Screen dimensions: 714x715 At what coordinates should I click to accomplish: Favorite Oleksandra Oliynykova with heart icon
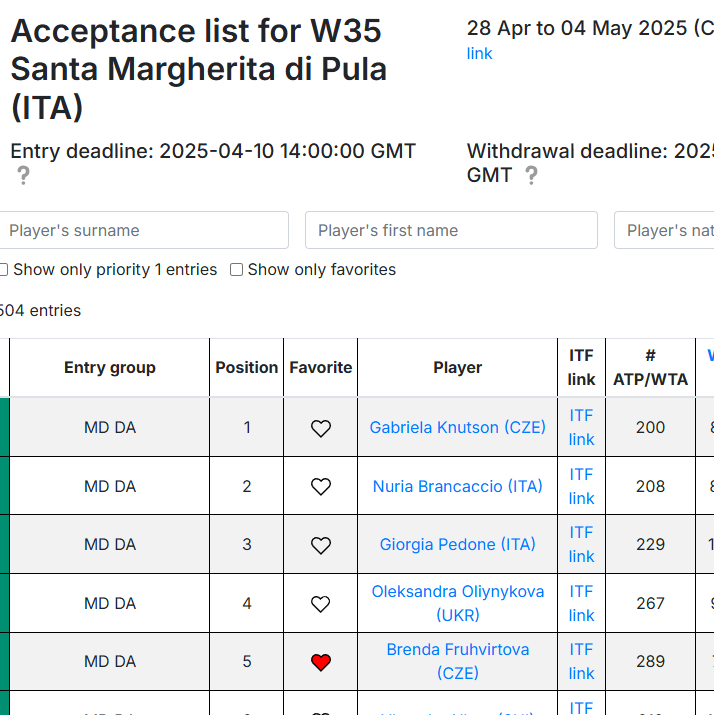tap(321, 604)
